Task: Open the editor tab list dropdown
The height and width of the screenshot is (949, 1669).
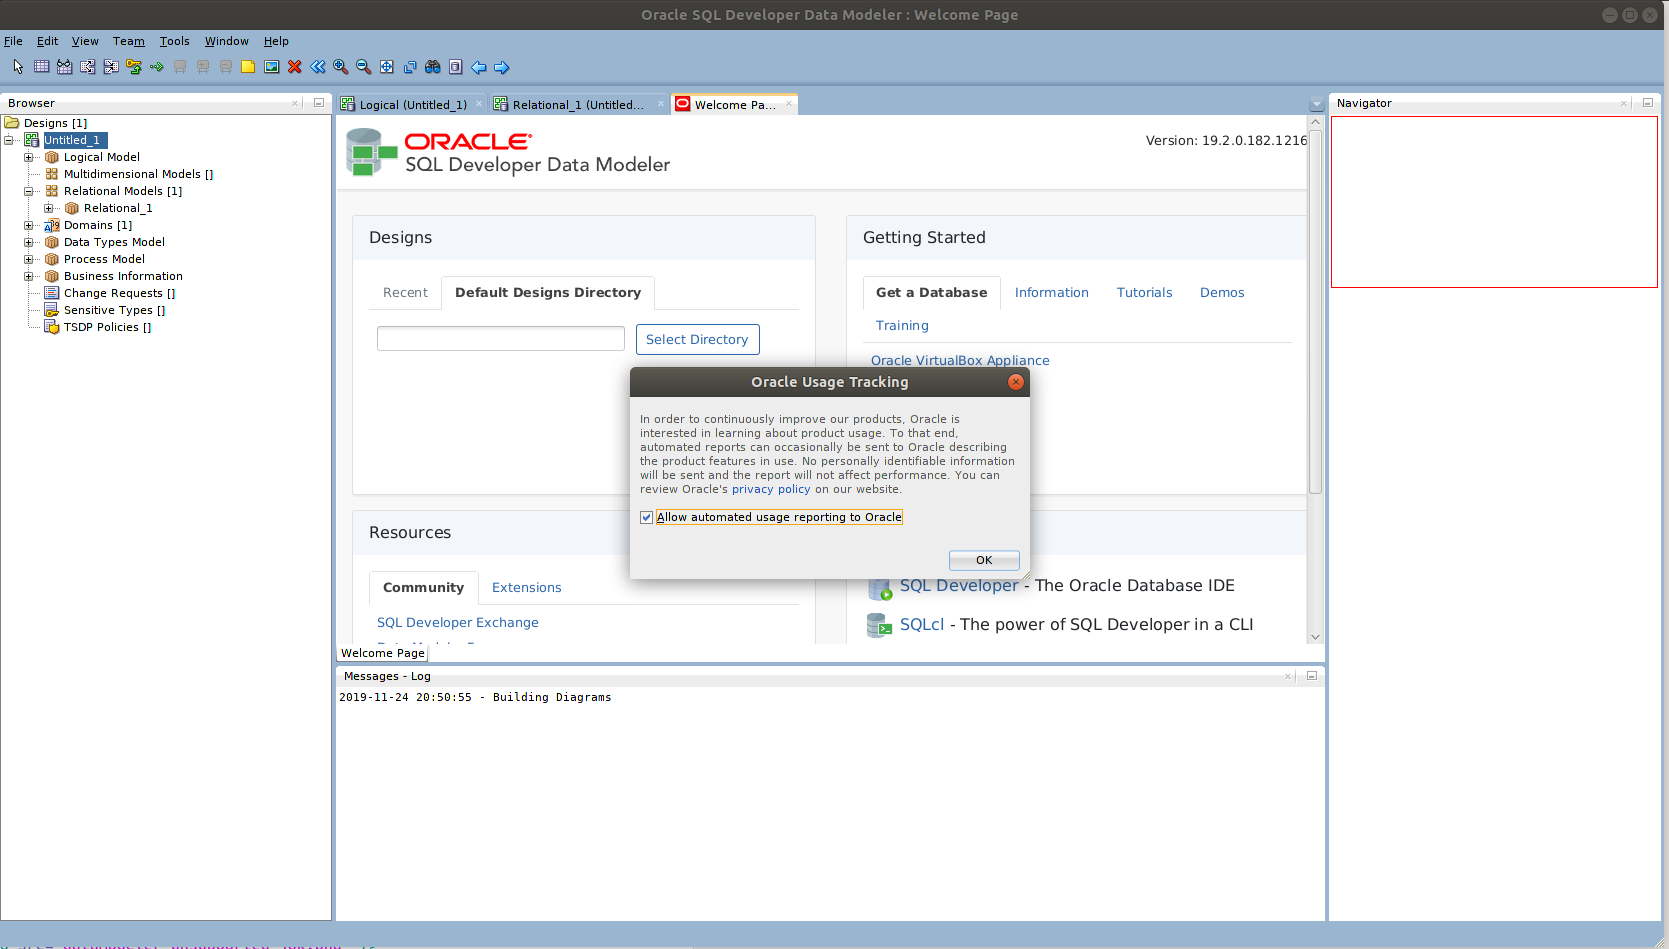Action: (1316, 104)
